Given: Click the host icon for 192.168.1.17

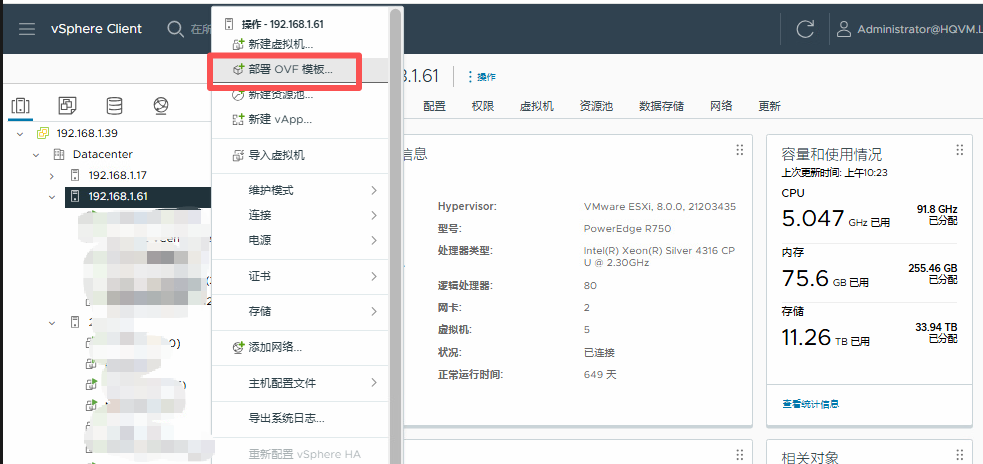Looking at the screenshot, I should [75, 175].
